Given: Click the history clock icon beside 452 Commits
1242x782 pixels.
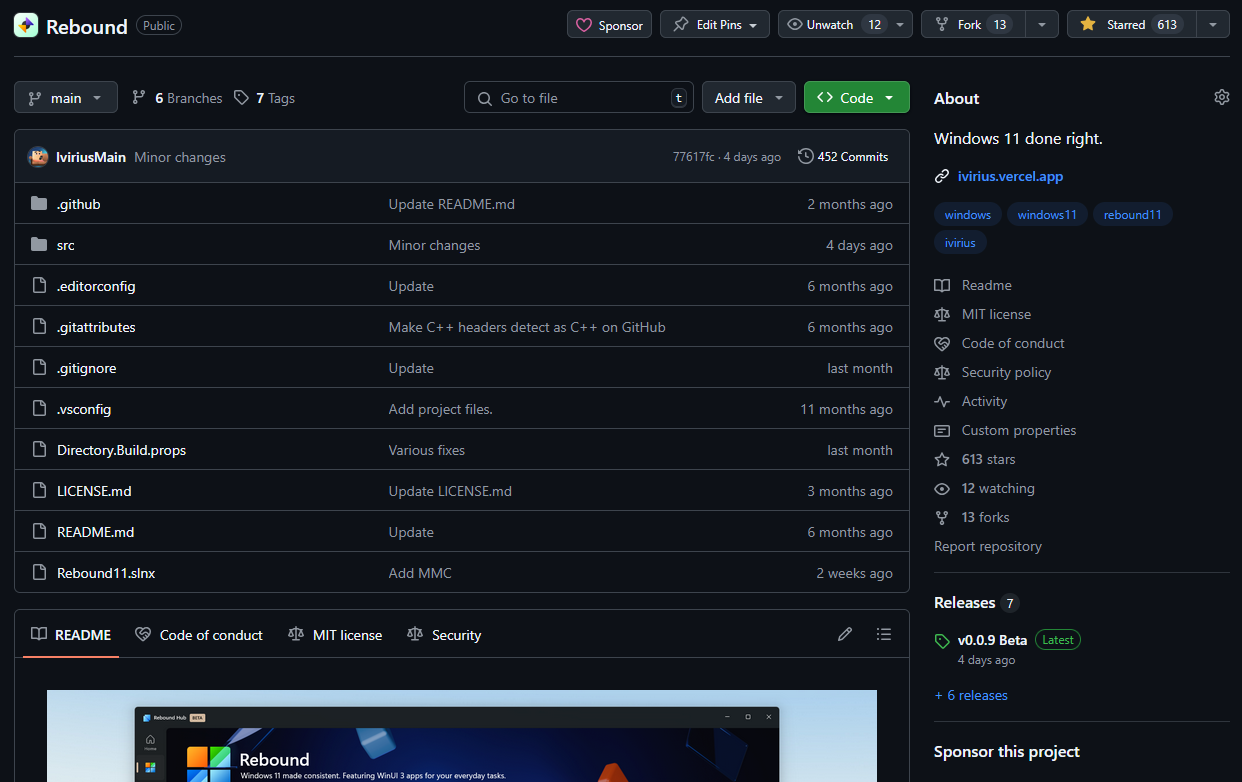Looking at the screenshot, I should point(806,157).
